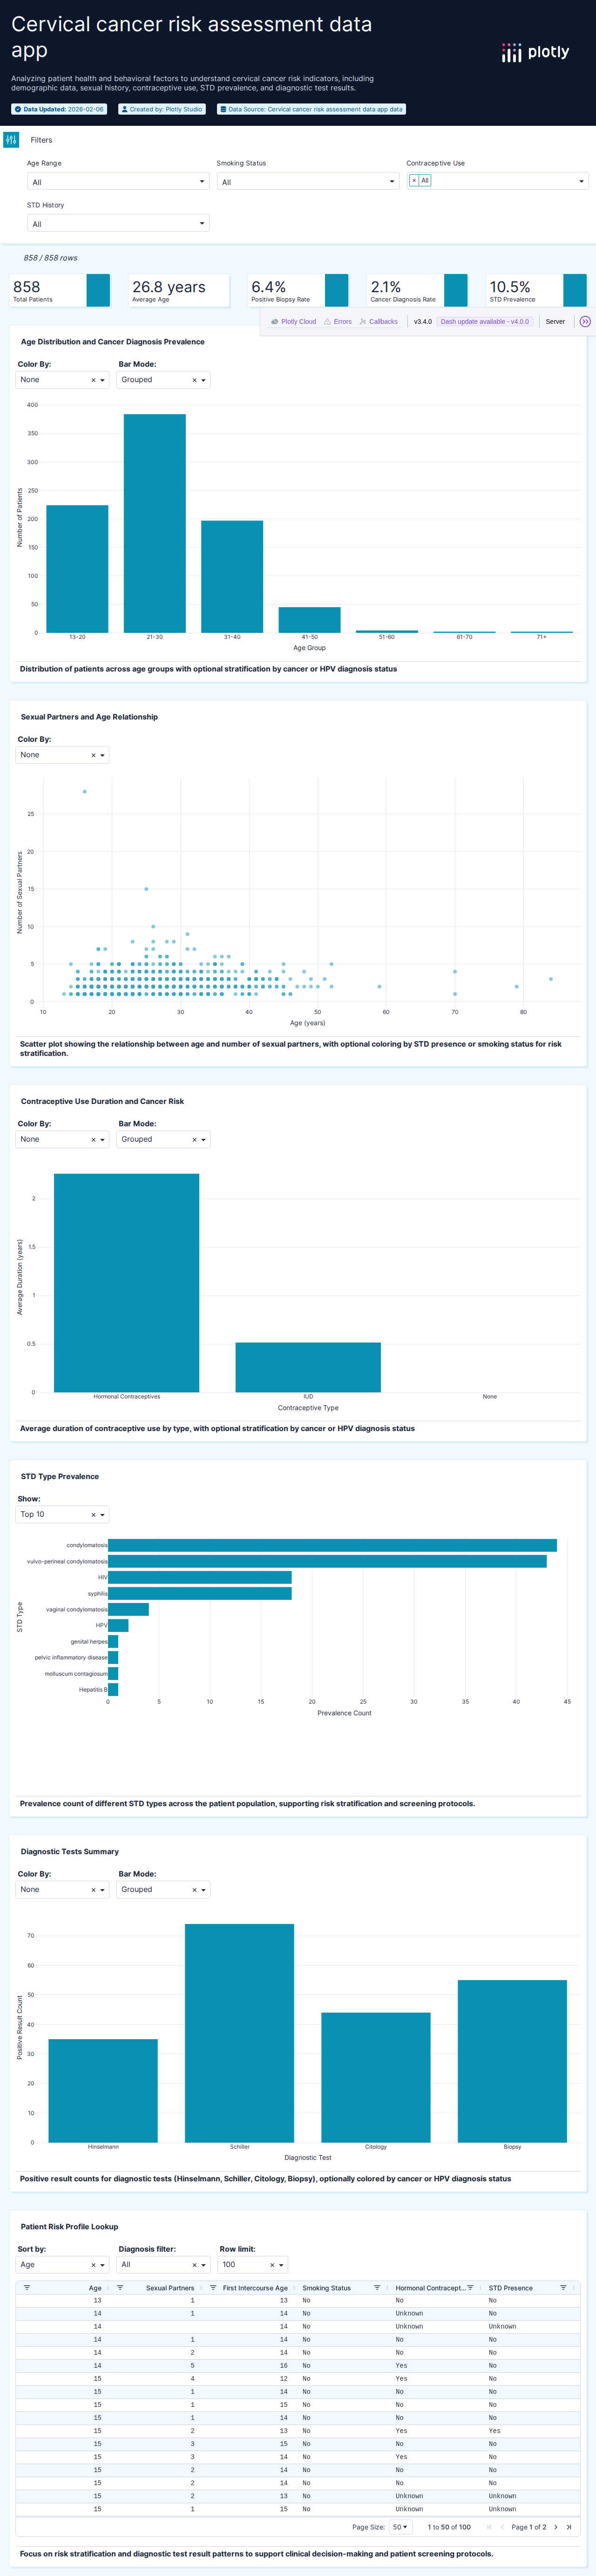This screenshot has width=596, height=2576.
Task: Click the Data Source badge
Action: click(311, 109)
